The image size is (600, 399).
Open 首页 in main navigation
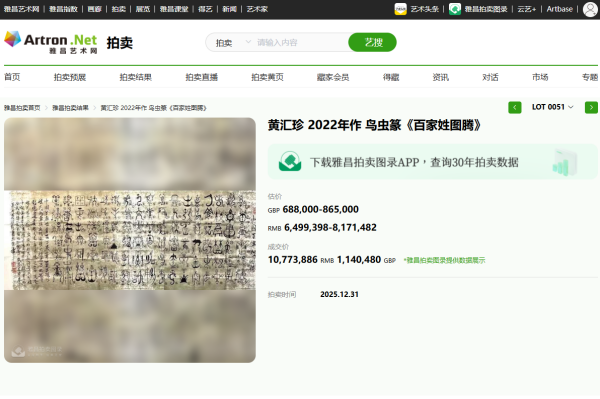click(x=12, y=77)
